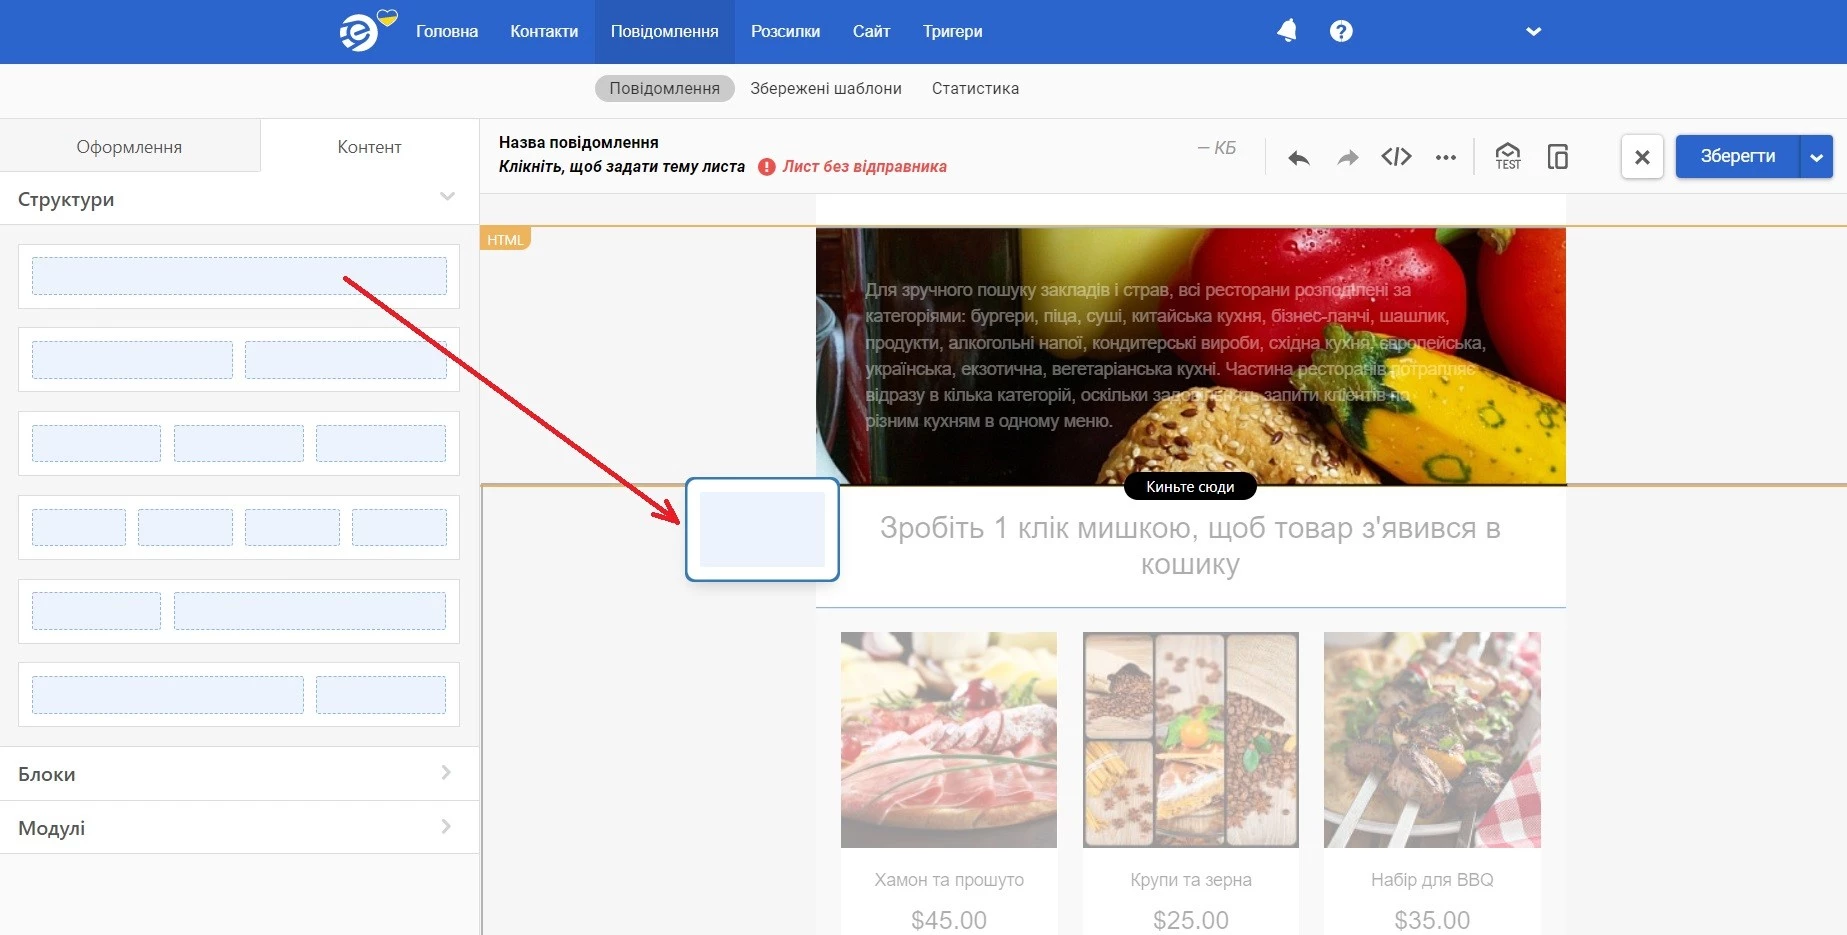The width and height of the screenshot is (1847, 935).
Task: Select the three-column structure
Action: pyautogui.click(x=239, y=443)
